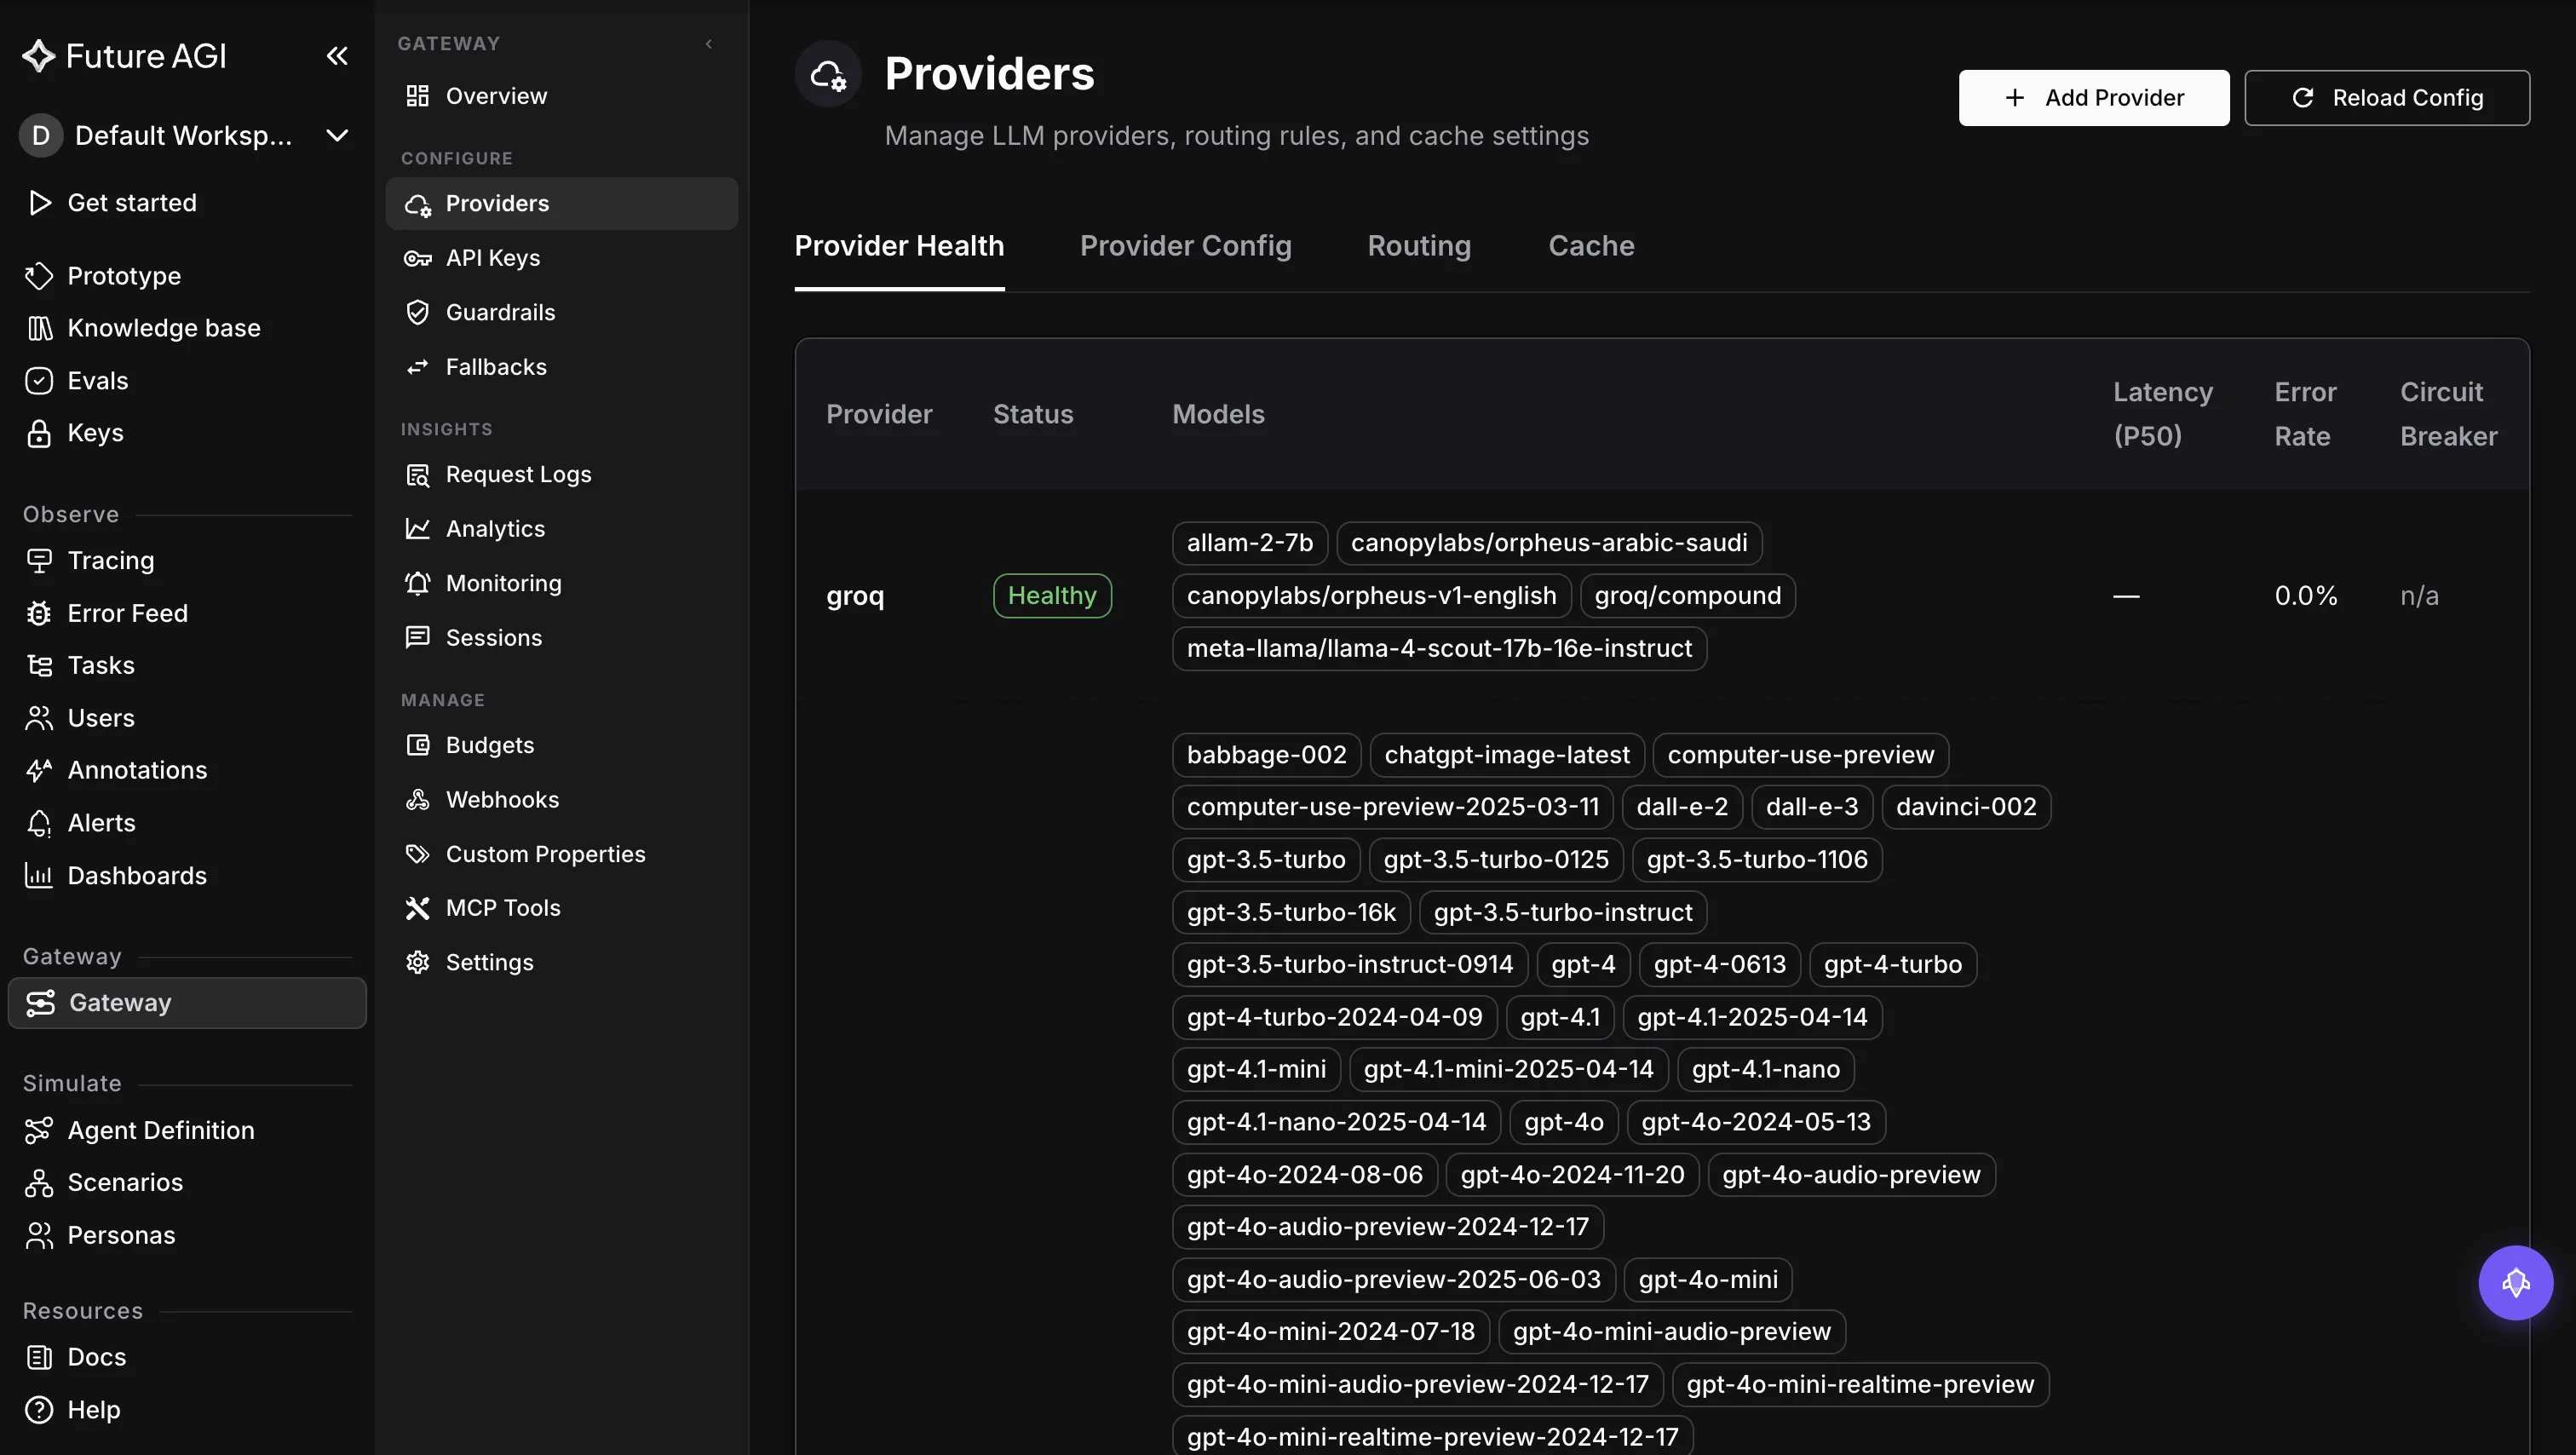Open Help question mark icon
2576x1455 pixels.
tap(39, 1410)
